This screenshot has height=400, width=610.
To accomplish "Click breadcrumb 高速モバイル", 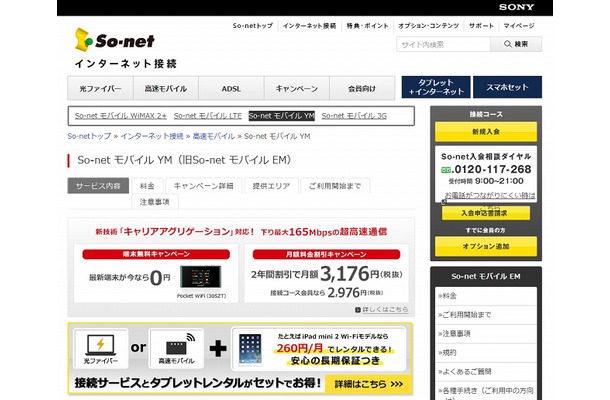I will [x=214, y=136].
